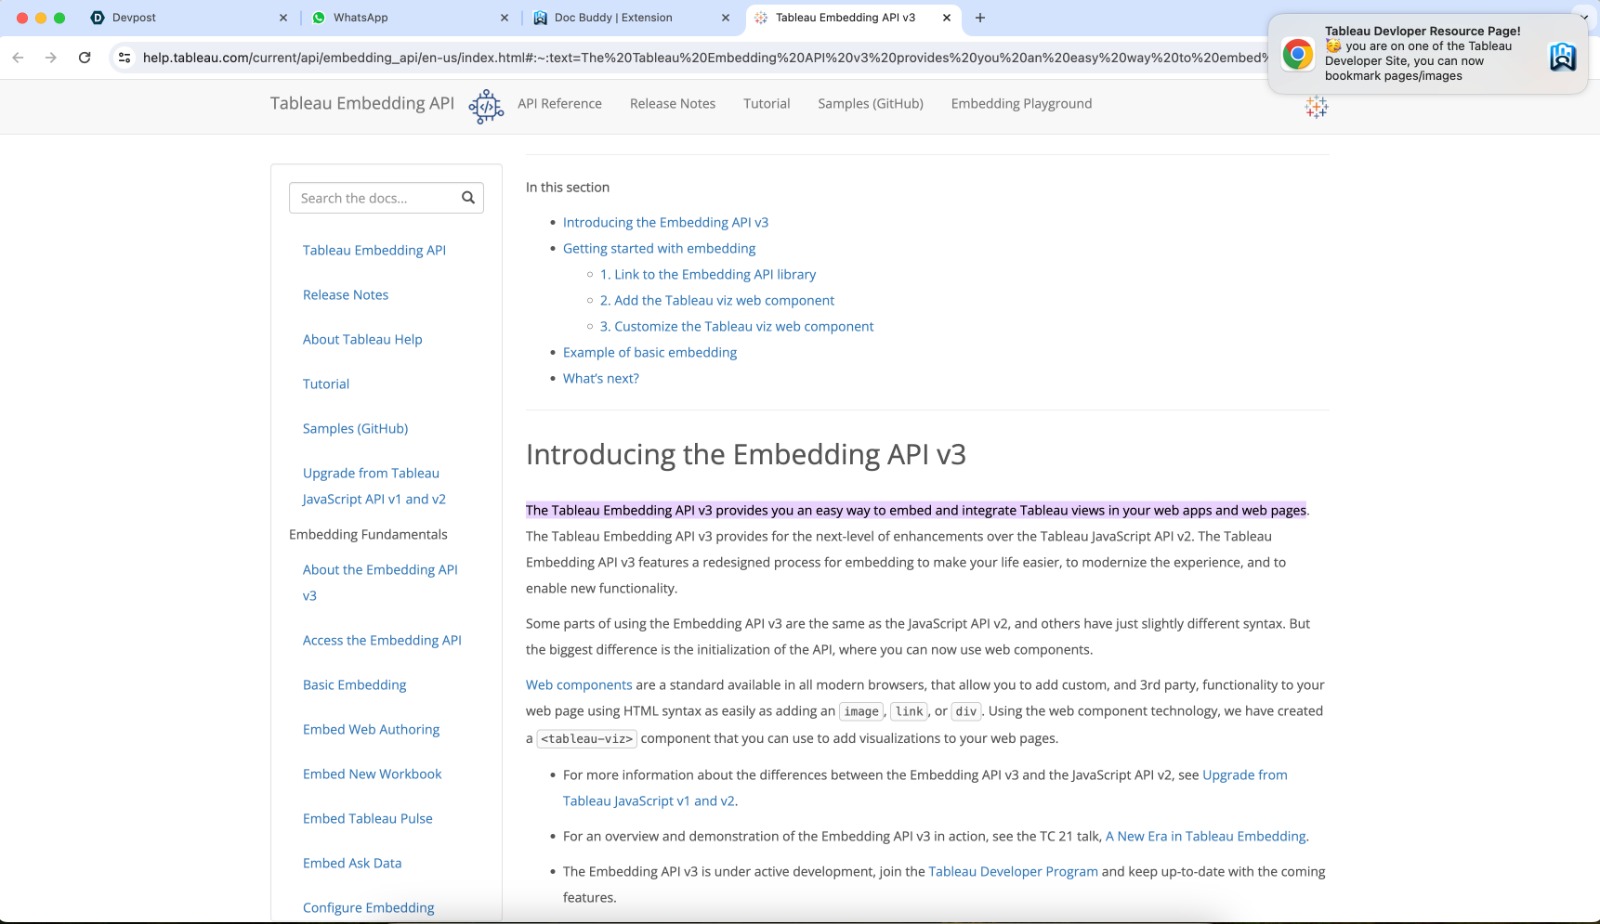Close the WhatsApp tab
This screenshot has width=1600, height=924.
[504, 18]
